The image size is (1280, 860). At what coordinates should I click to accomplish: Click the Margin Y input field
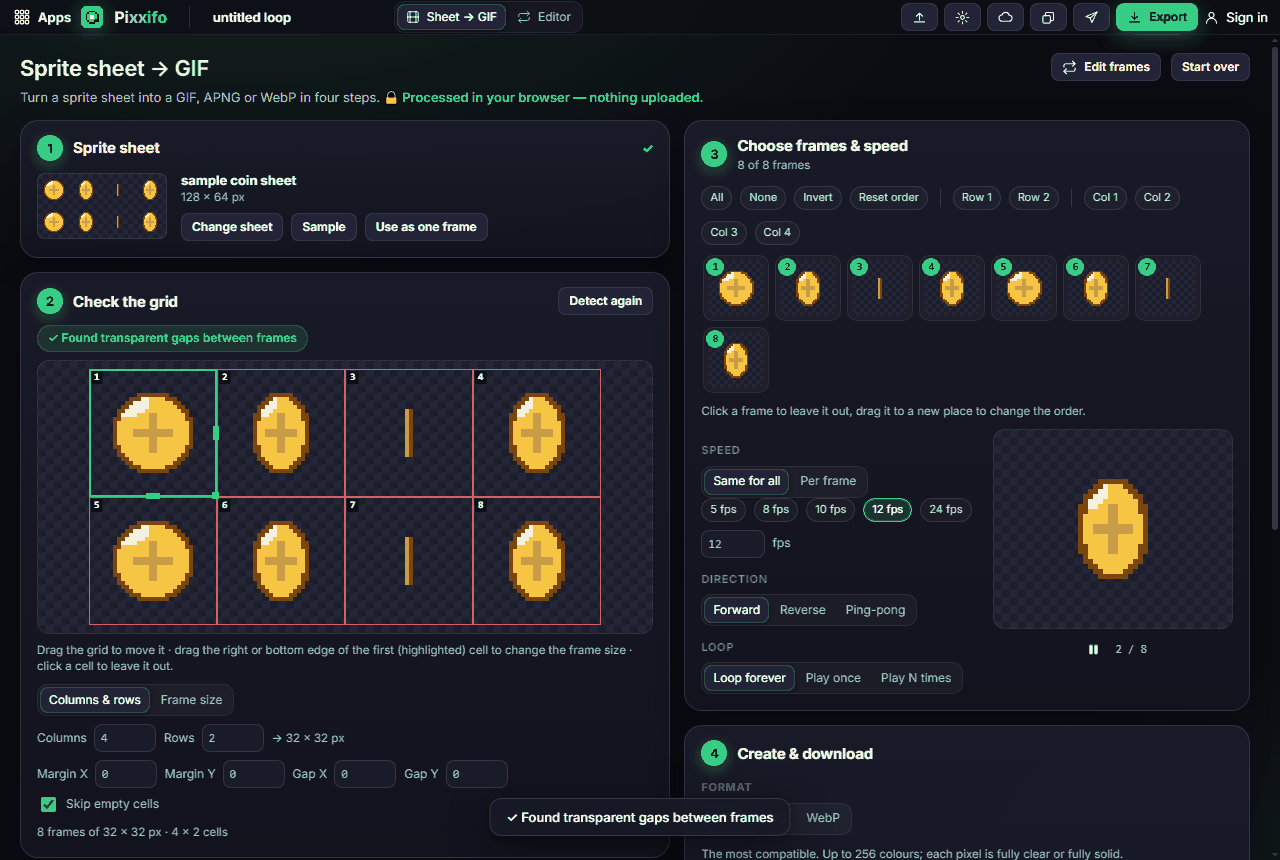click(x=254, y=774)
